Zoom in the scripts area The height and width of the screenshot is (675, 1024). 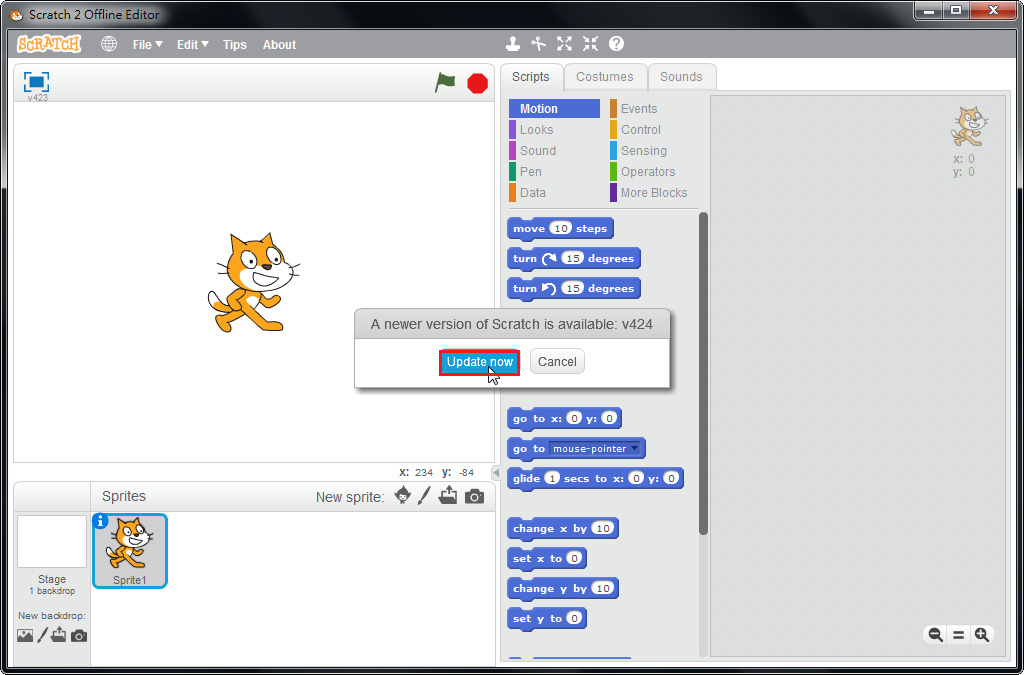coord(982,635)
